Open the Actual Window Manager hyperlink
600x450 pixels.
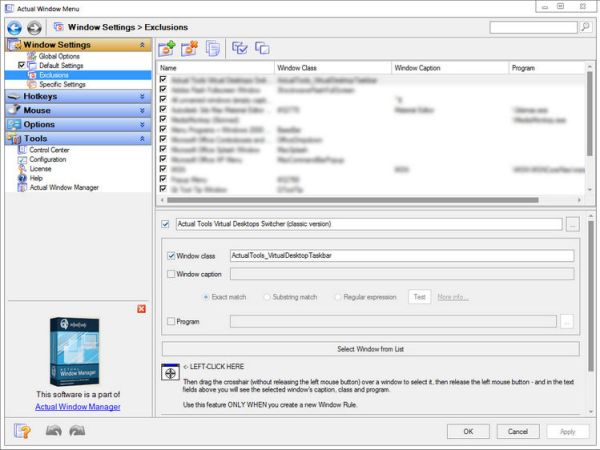[x=78, y=407]
